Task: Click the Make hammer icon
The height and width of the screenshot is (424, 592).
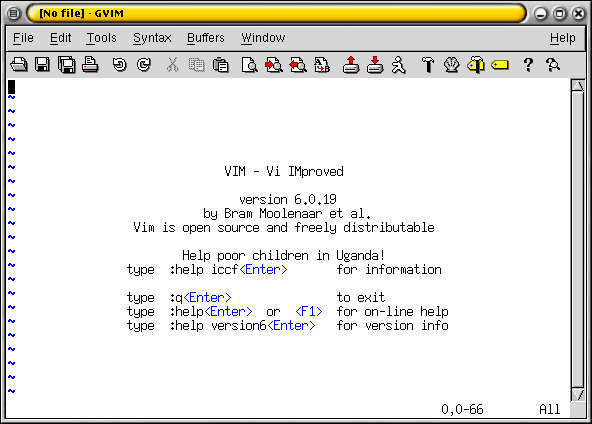Action: click(x=428, y=65)
